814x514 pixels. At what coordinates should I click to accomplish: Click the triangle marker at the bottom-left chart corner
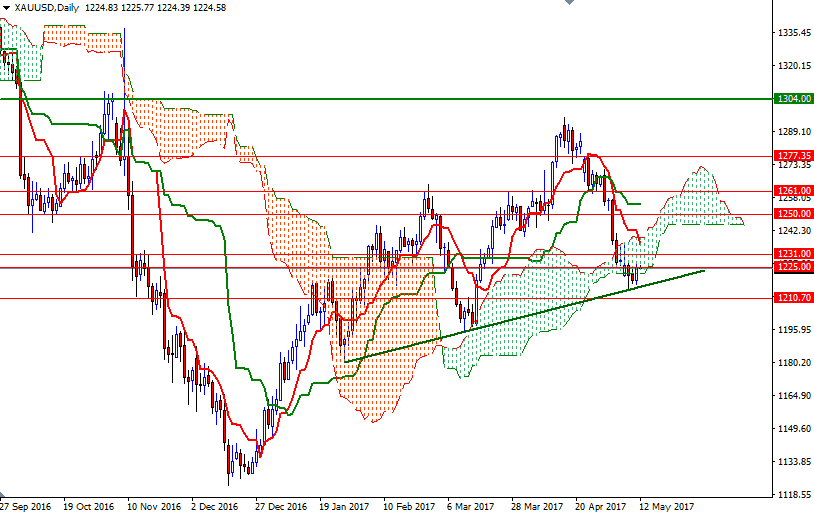(3, 494)
